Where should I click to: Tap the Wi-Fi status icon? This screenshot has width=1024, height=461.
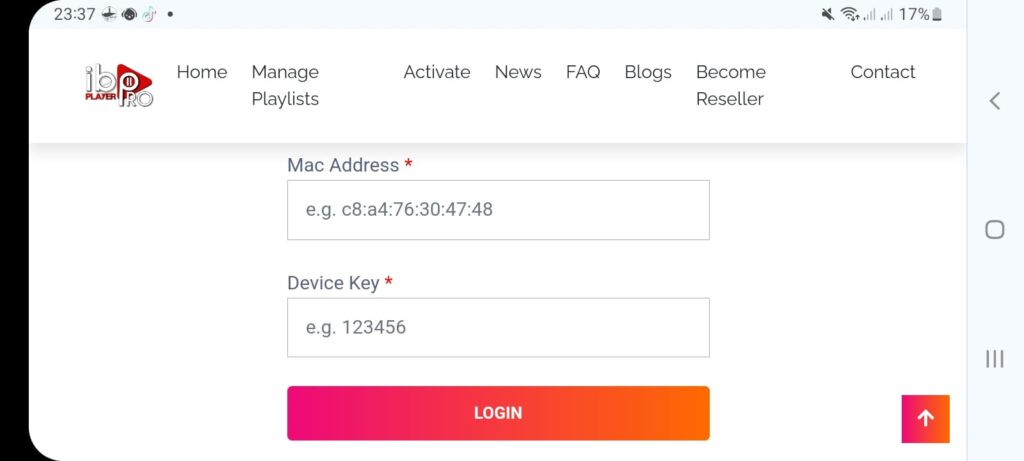tap(850, 14)
